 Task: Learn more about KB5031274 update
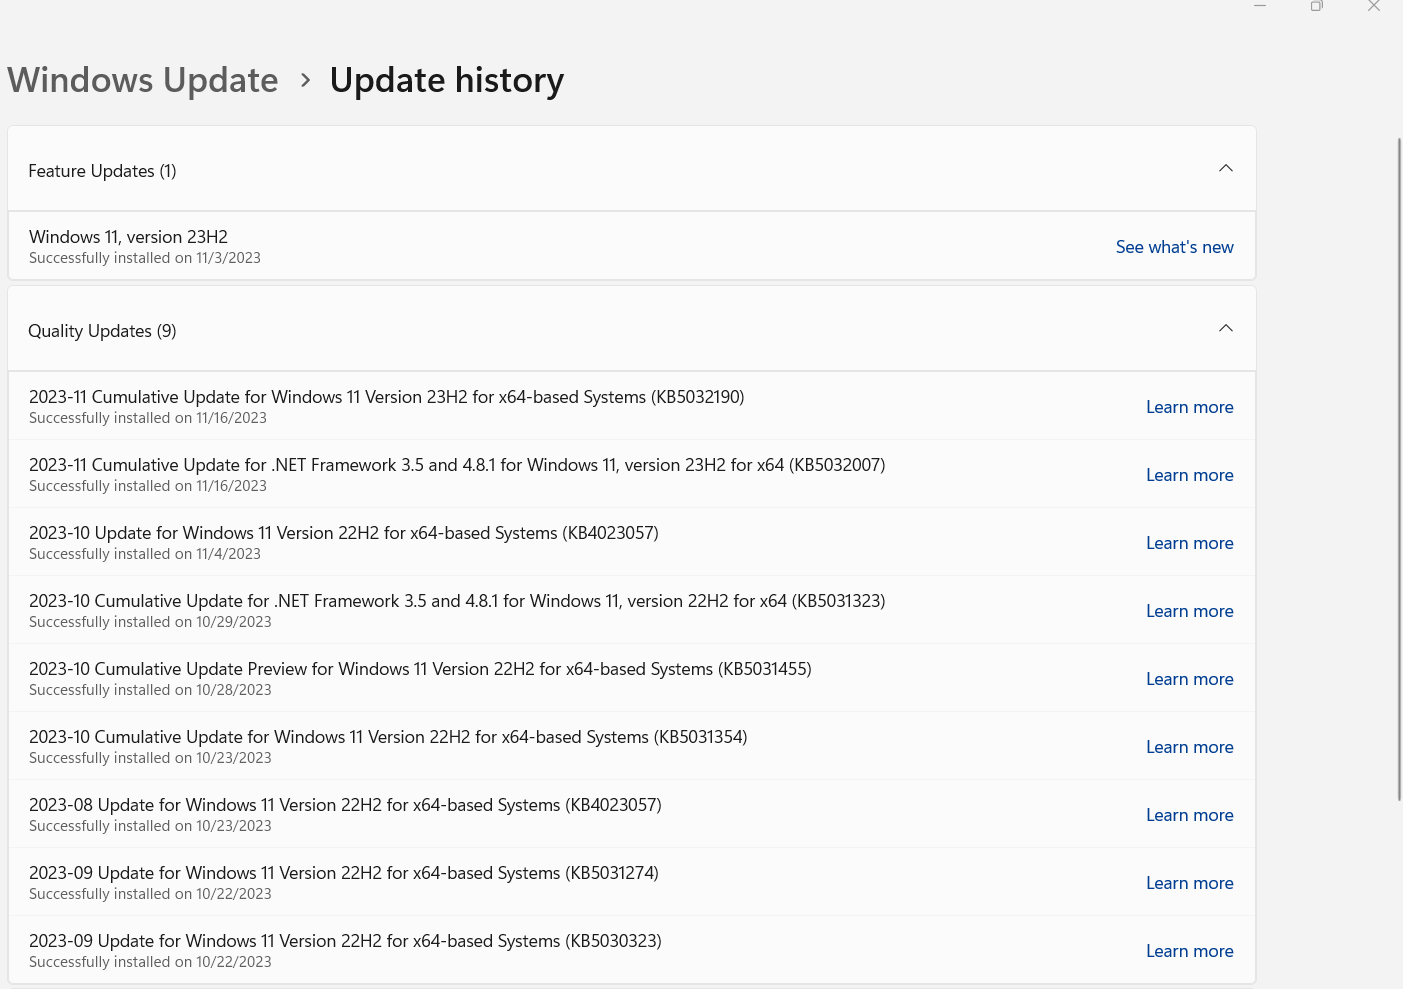tap(1189, 883)
